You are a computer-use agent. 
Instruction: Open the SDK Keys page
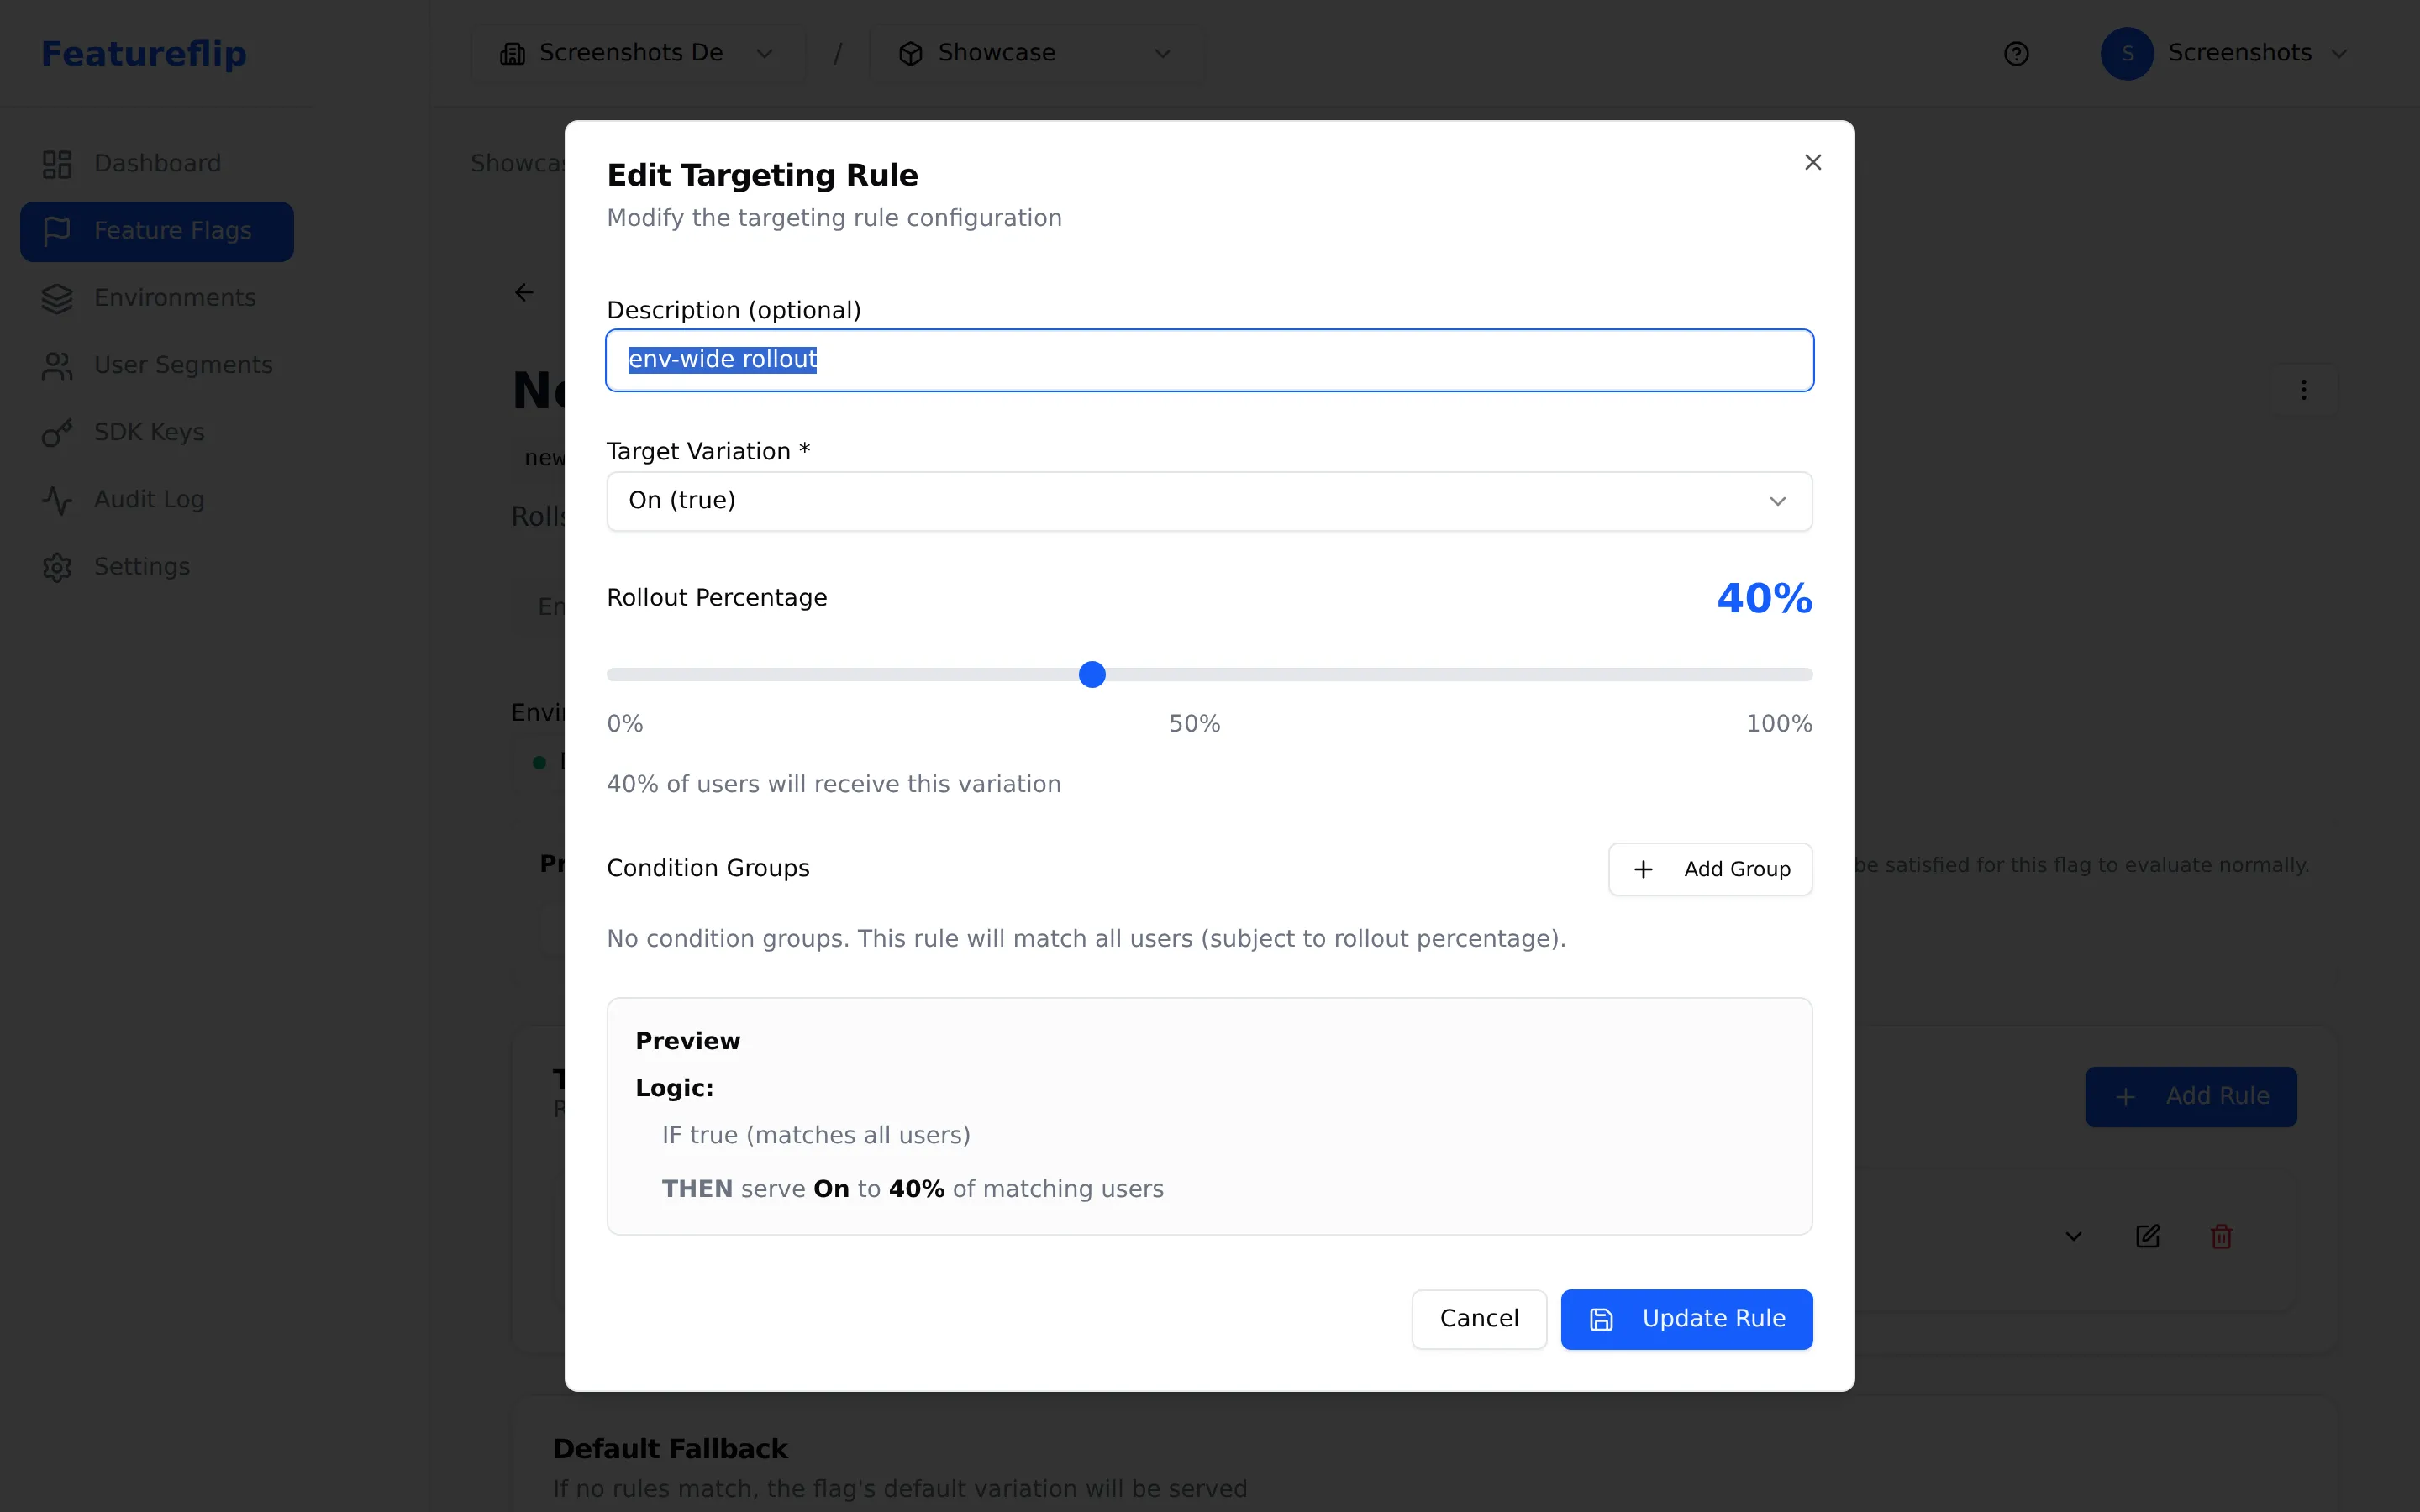(157, 433)
